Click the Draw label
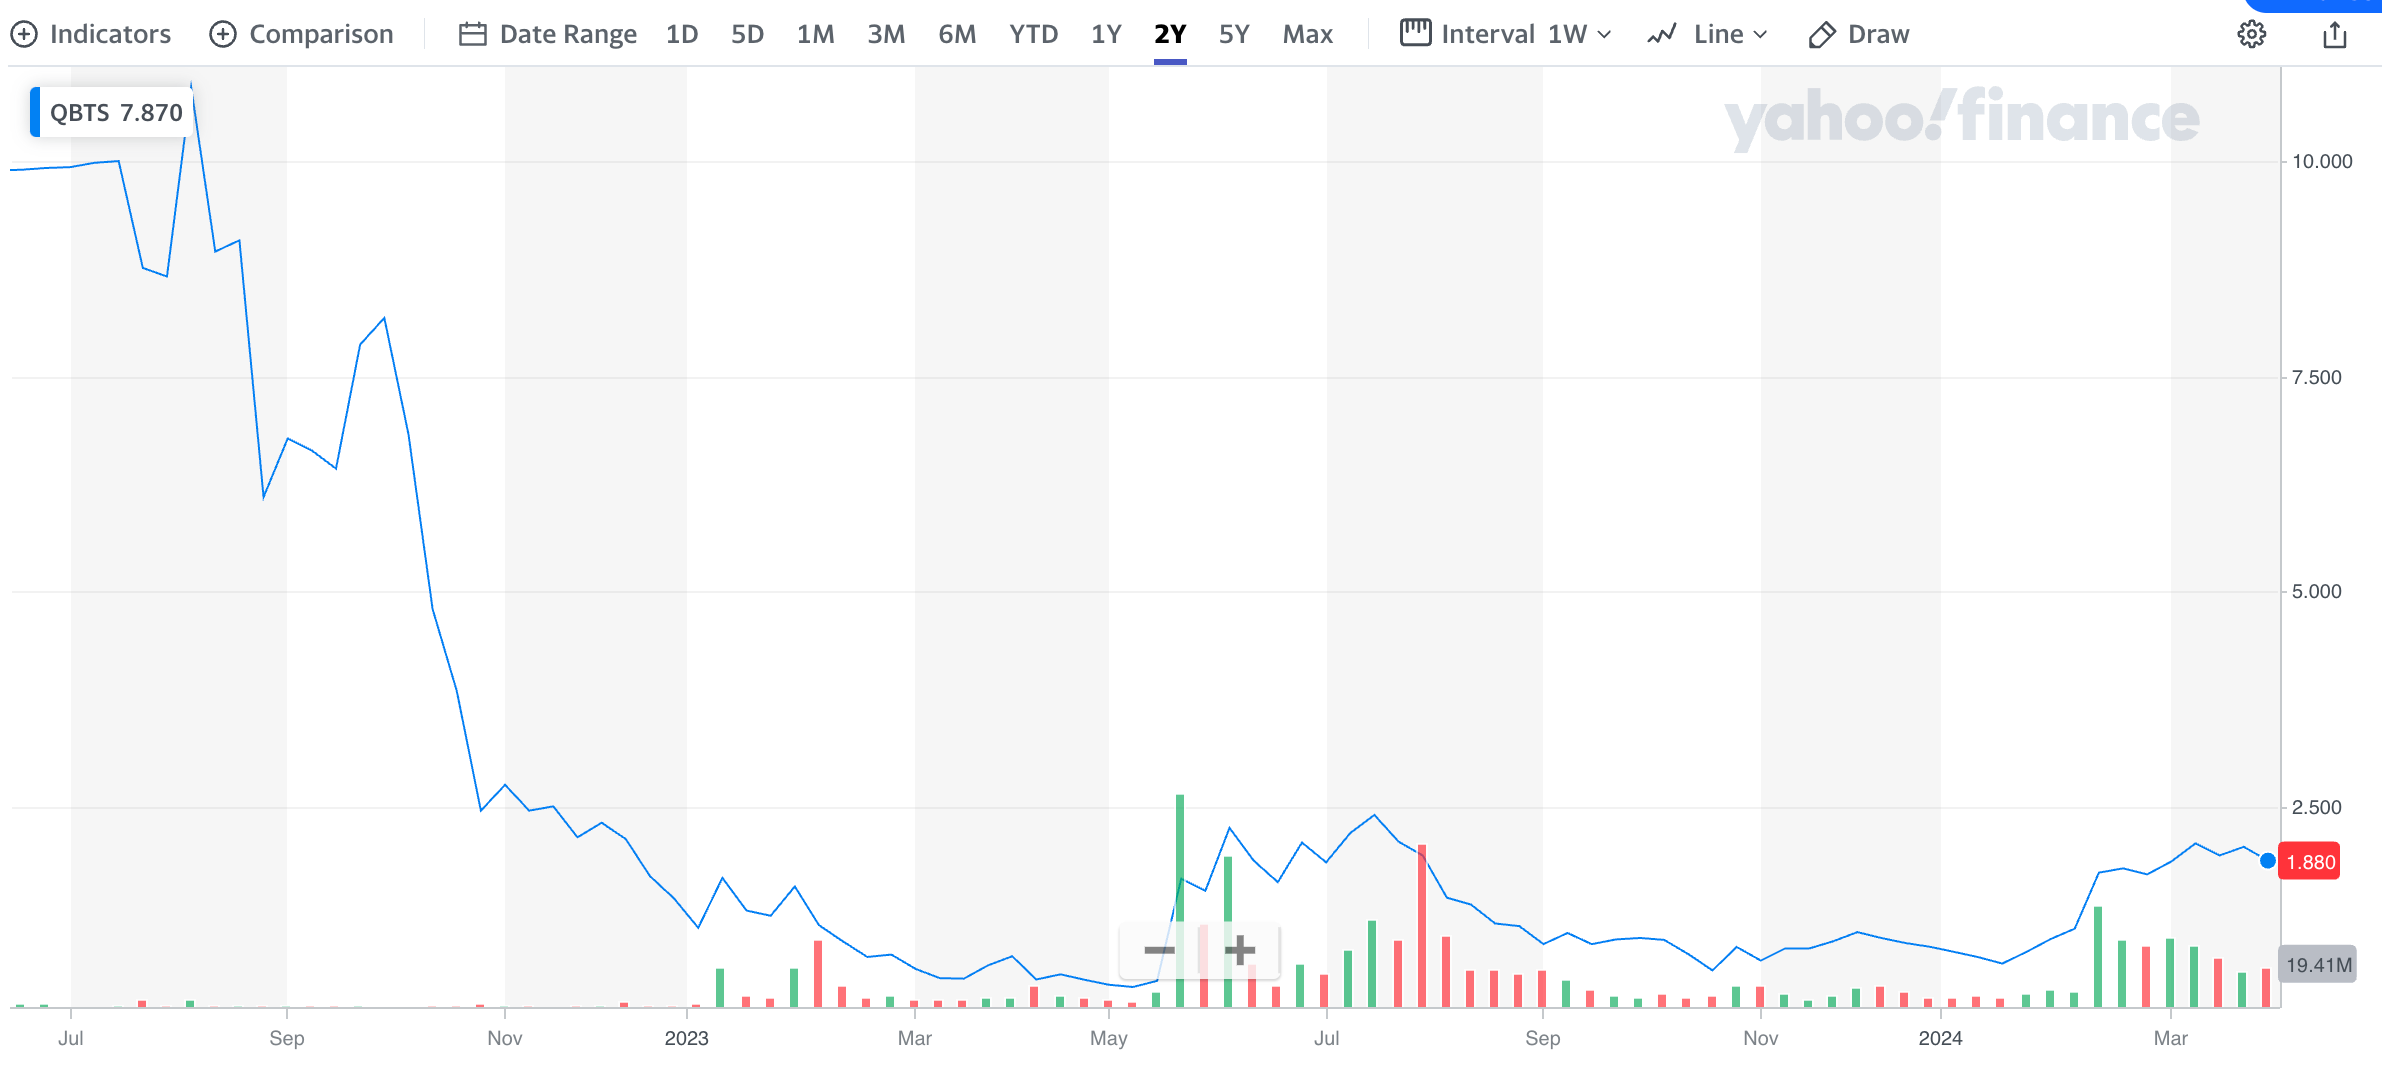This screenshot has height=1074, width=2382. (x=1878, y=34)
